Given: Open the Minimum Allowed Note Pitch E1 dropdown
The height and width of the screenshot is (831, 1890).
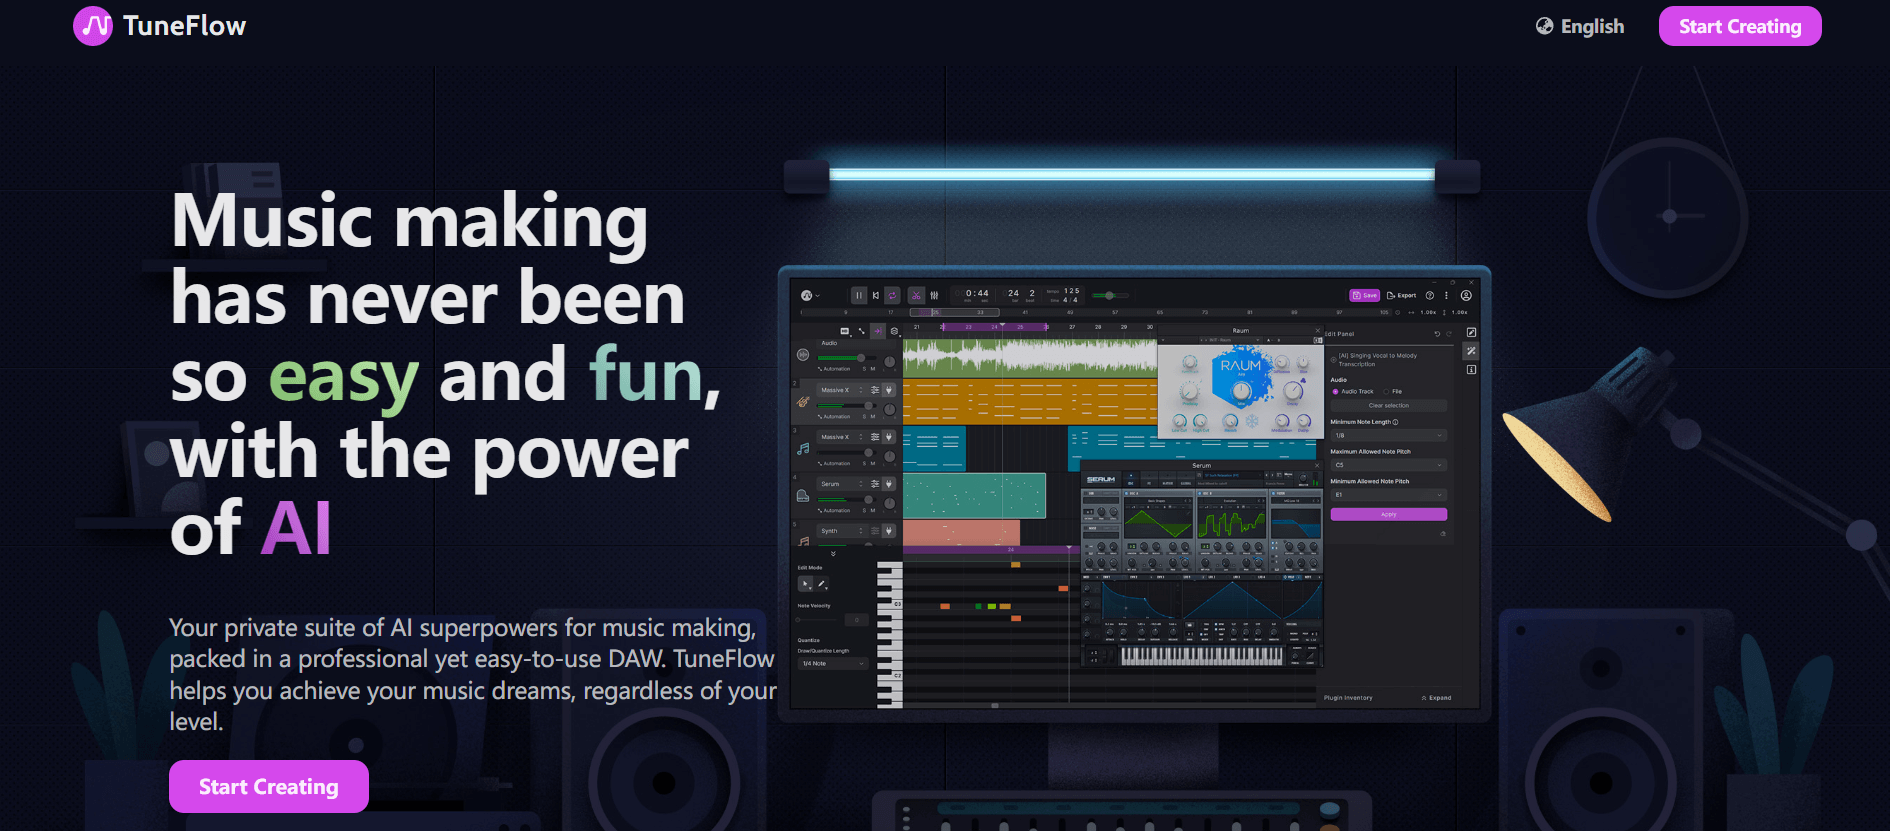Looking at the screenshot, I should pos(1389,494).
